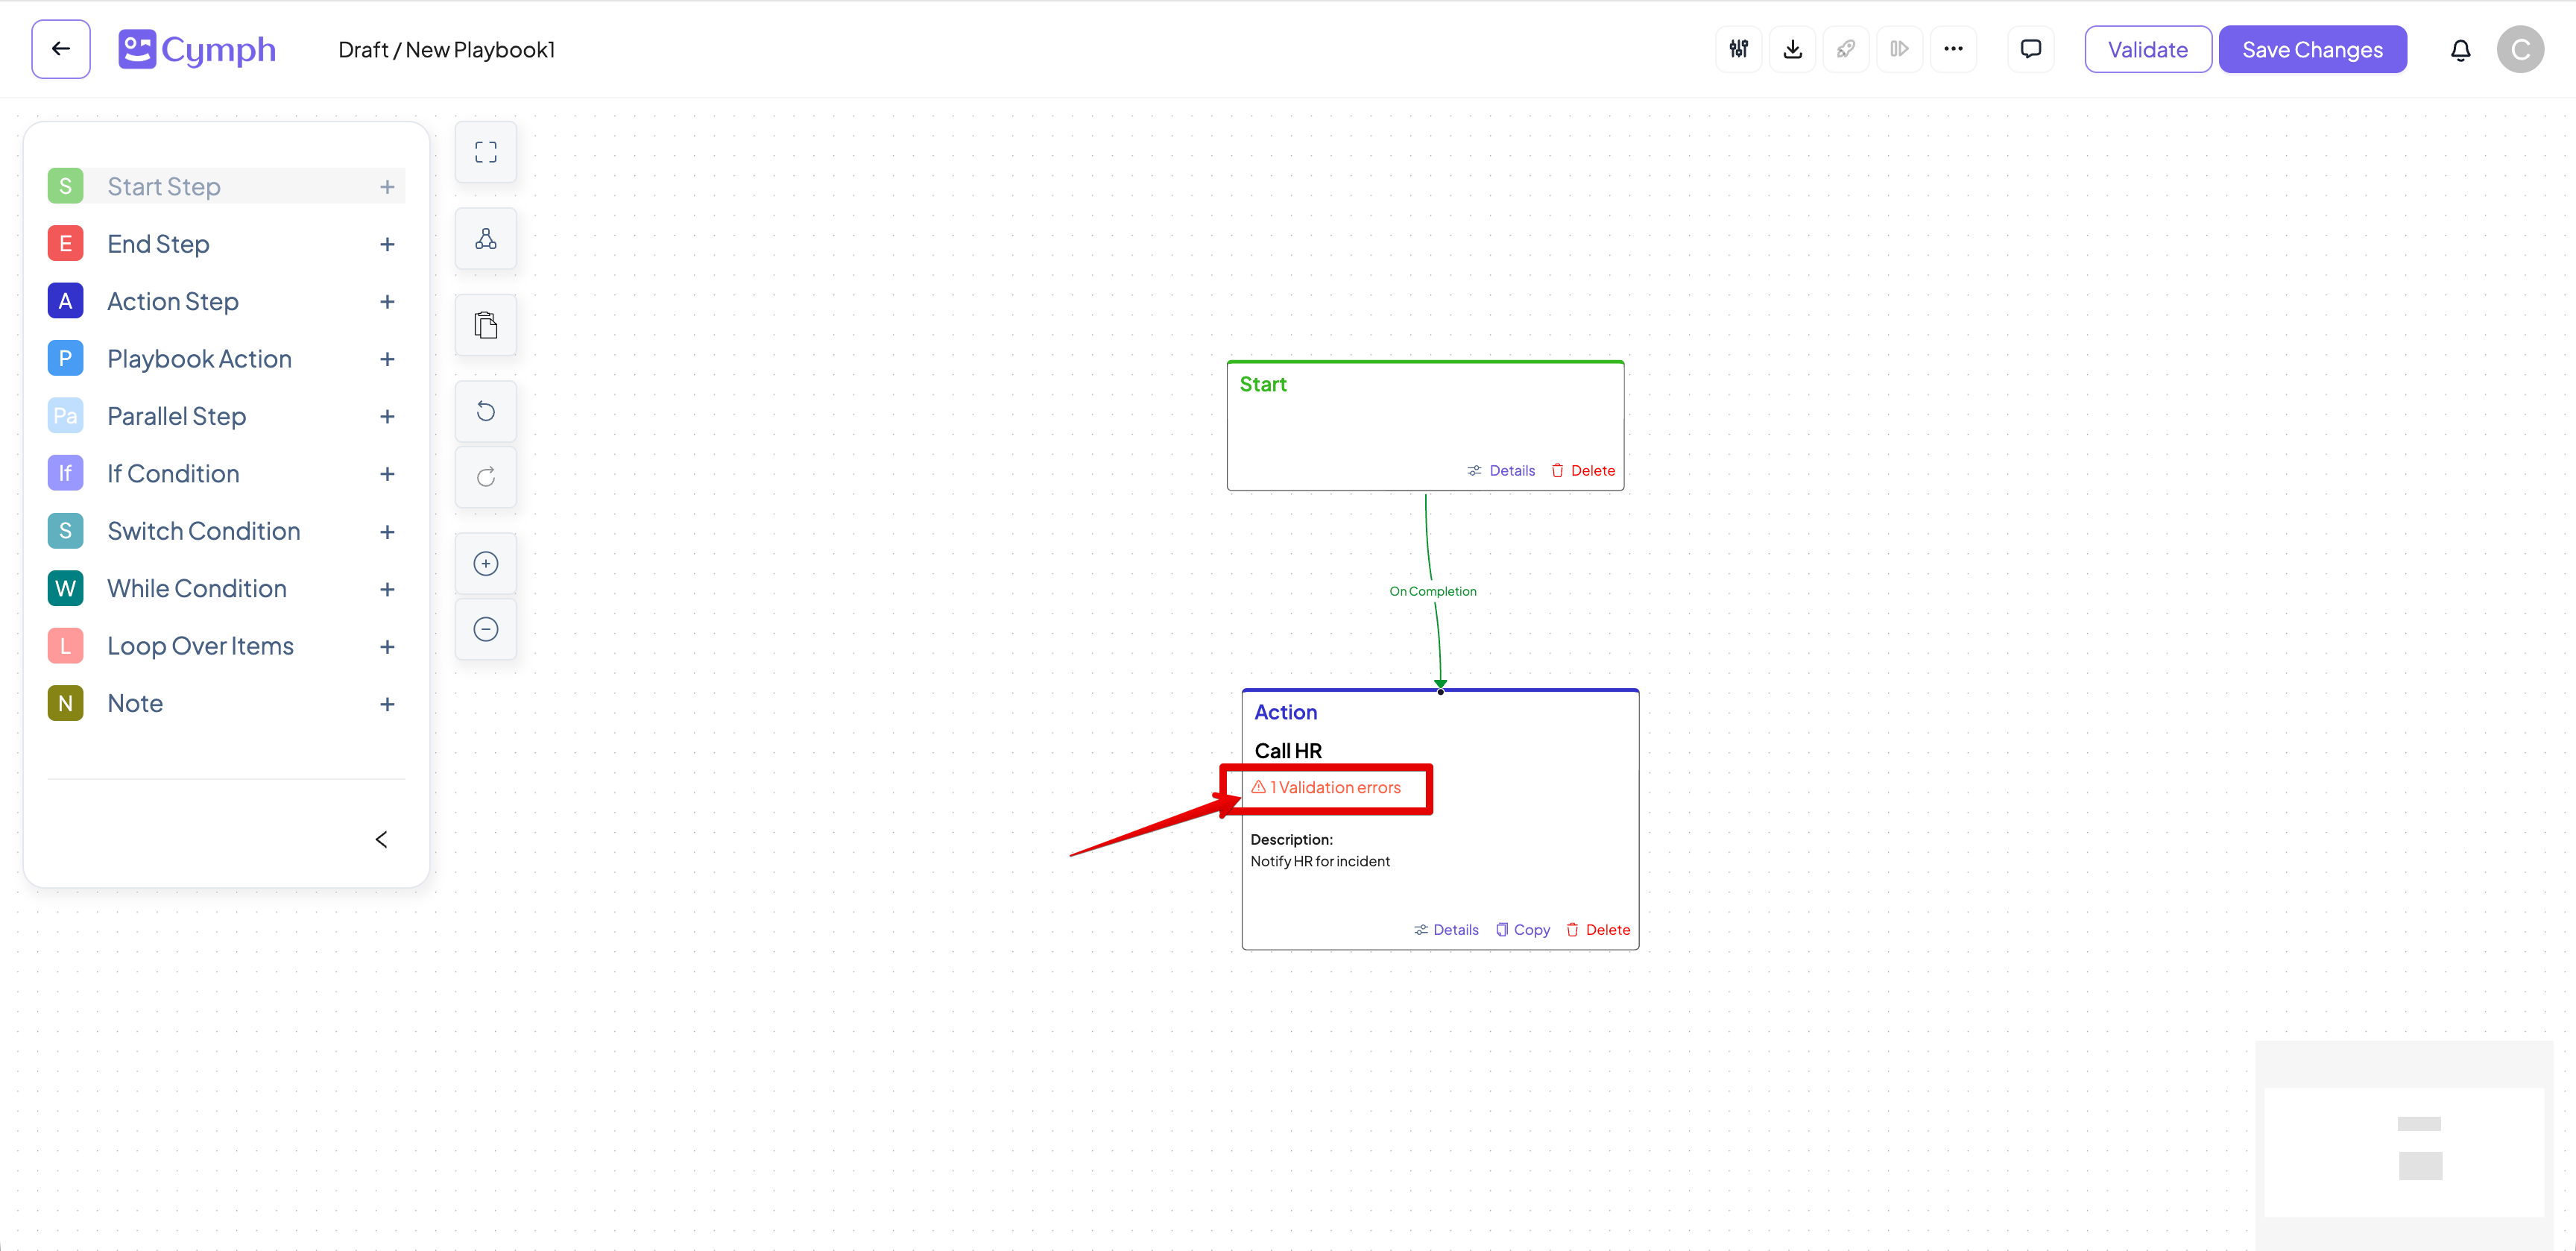Open the comments chat bubble icon
The image size is (2576, 1251).
[2030, 48]
